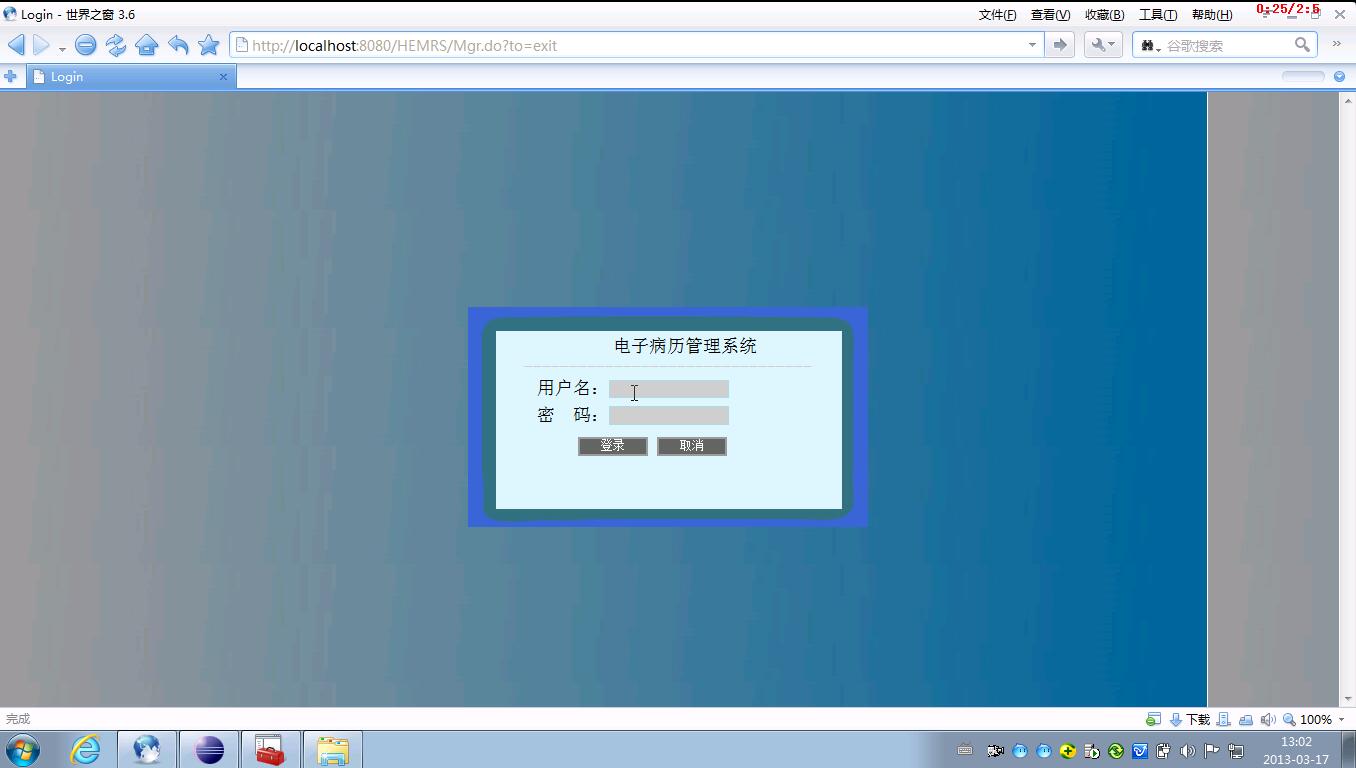Show more toolbar items chevron
The image size is (1356, 768).
(1336, 44)
